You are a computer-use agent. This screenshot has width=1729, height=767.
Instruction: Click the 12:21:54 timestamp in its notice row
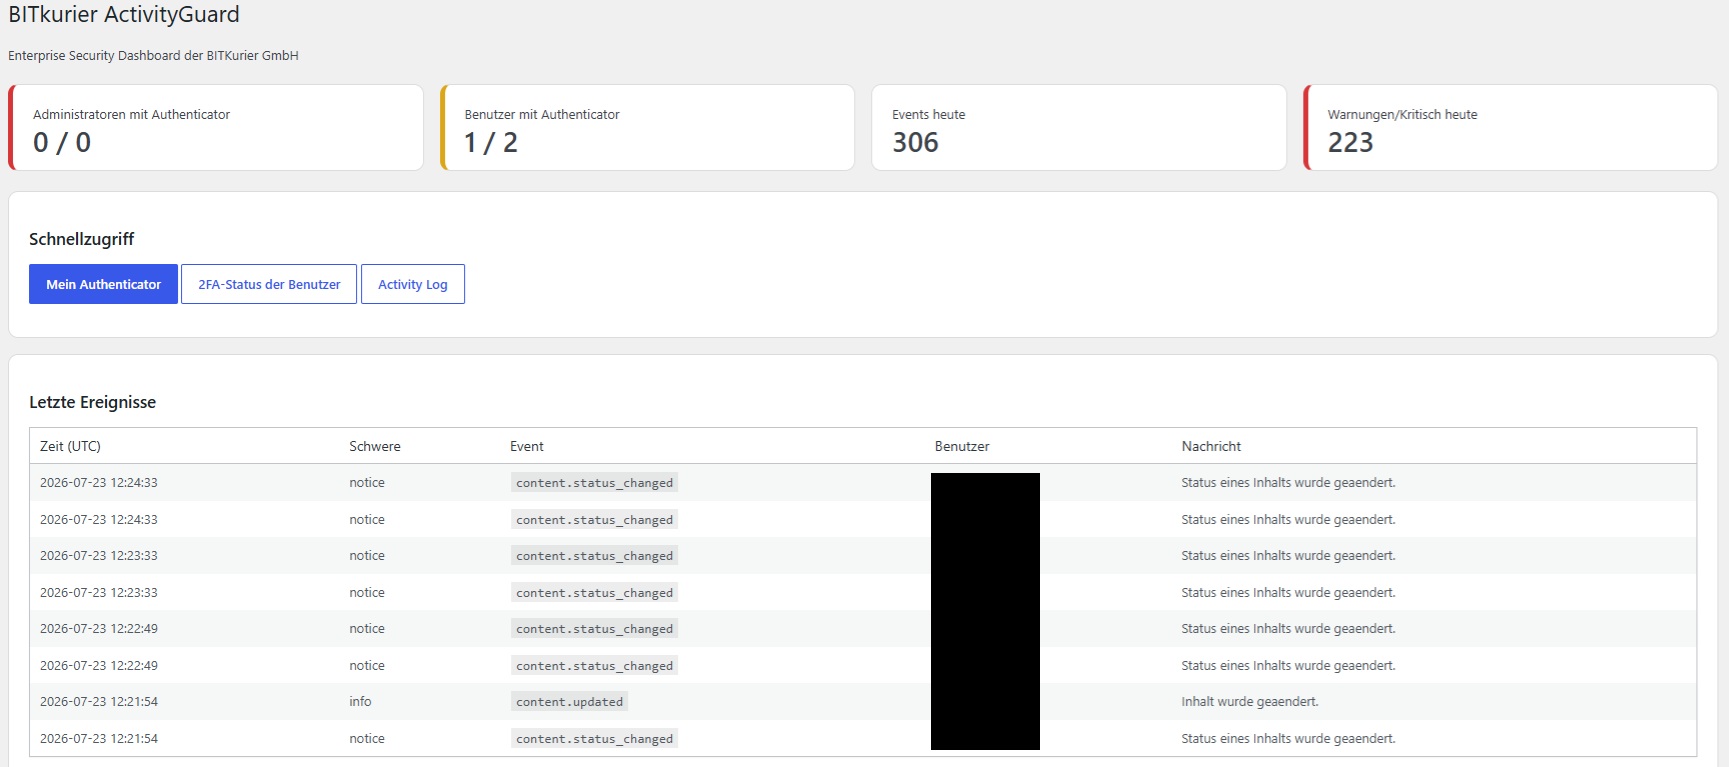coord(99,739)
